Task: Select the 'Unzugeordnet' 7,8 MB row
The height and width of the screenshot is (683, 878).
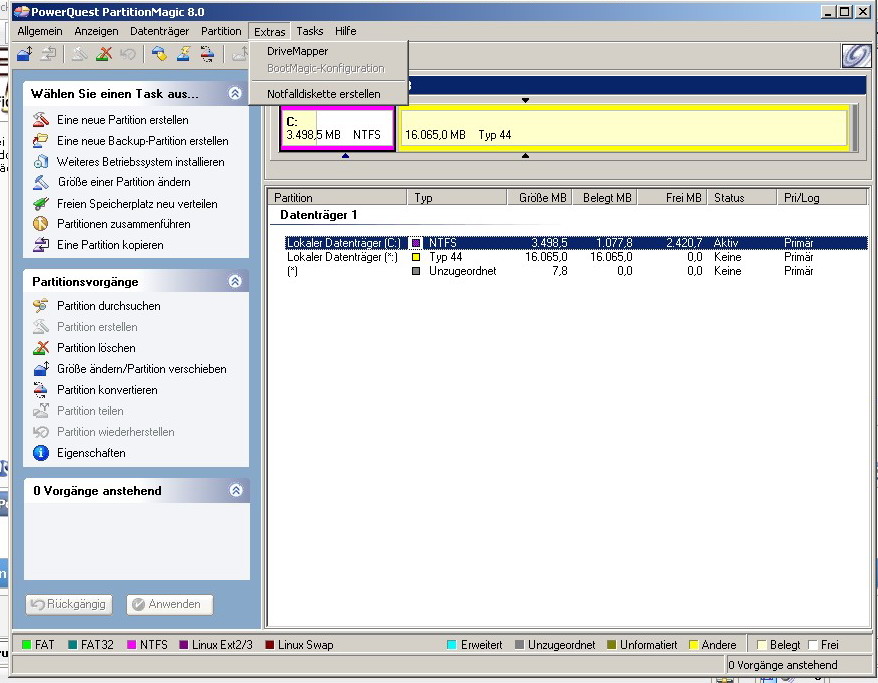Action: click(x=576, y=270)
